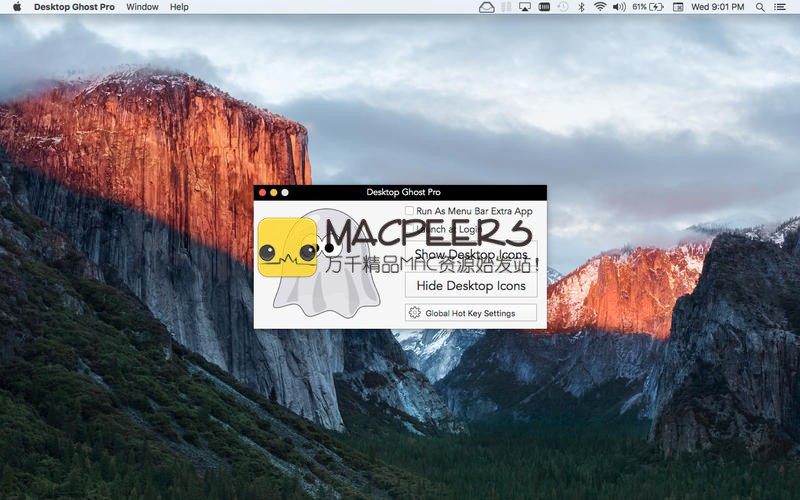Open the volume control in menu bar
This screenshot has width=800, height=500.
[x=619, y=7]
